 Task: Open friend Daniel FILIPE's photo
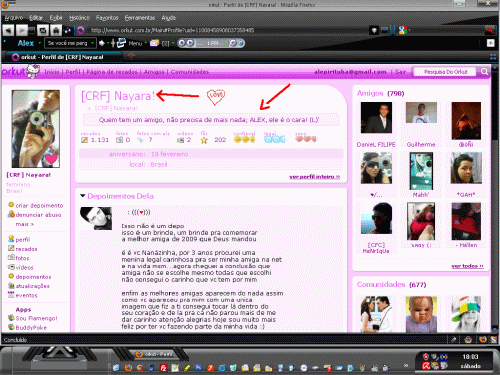376,117
